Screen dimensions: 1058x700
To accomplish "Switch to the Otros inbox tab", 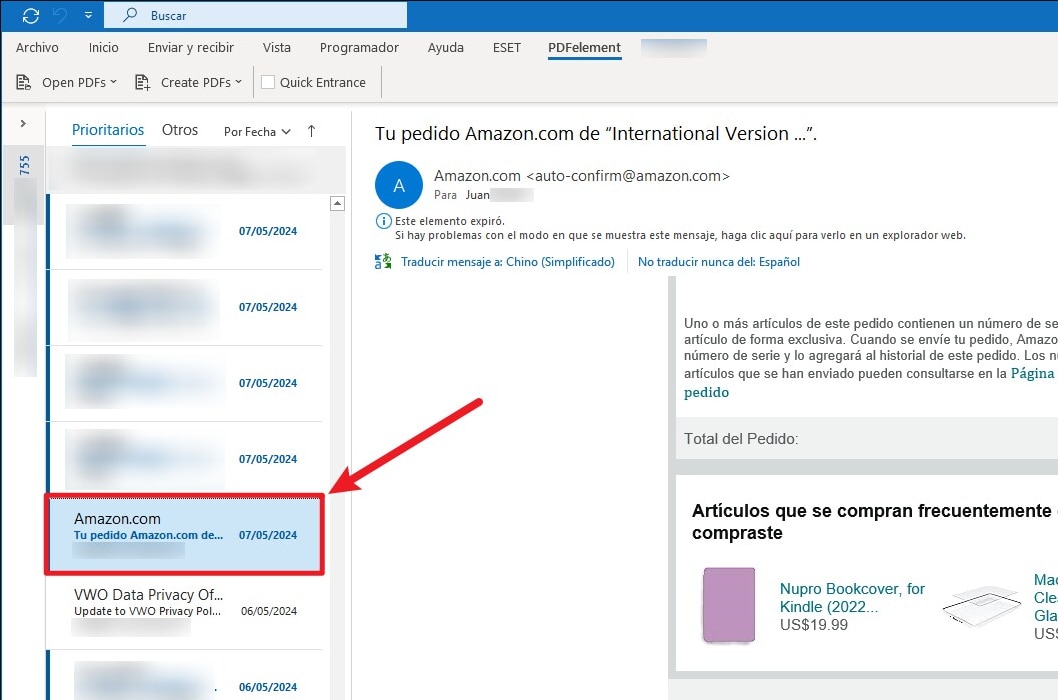I will (180, 130).
